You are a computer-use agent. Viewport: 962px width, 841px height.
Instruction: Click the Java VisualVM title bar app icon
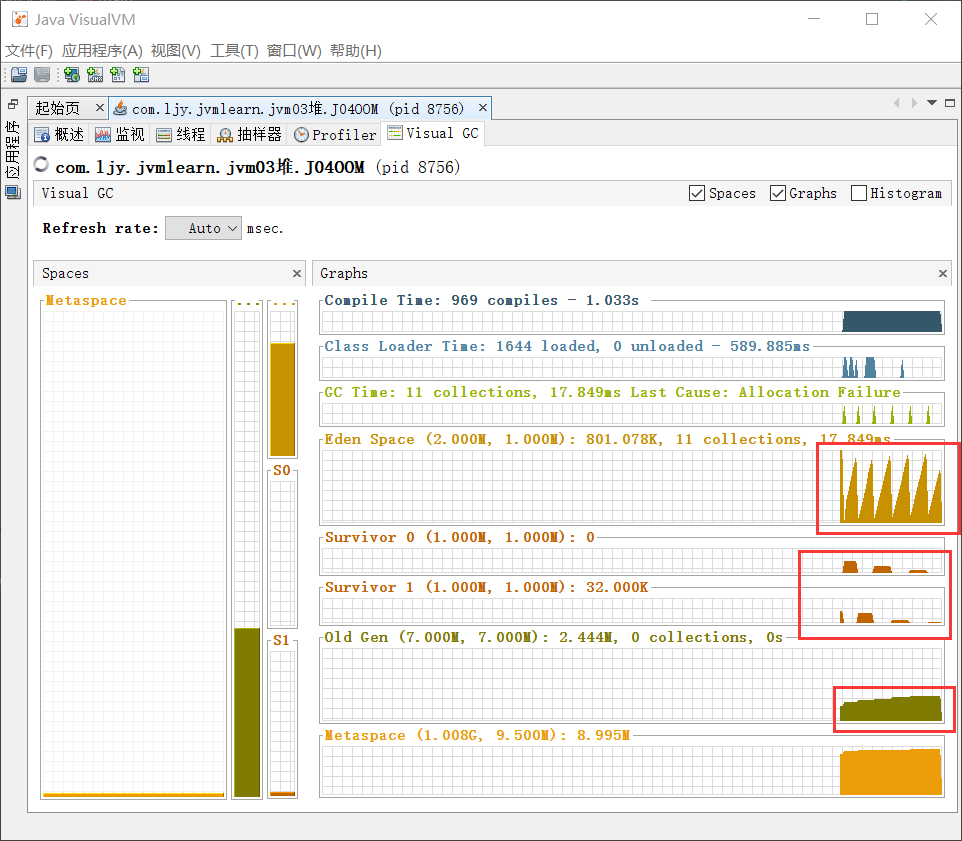point(20,20)
